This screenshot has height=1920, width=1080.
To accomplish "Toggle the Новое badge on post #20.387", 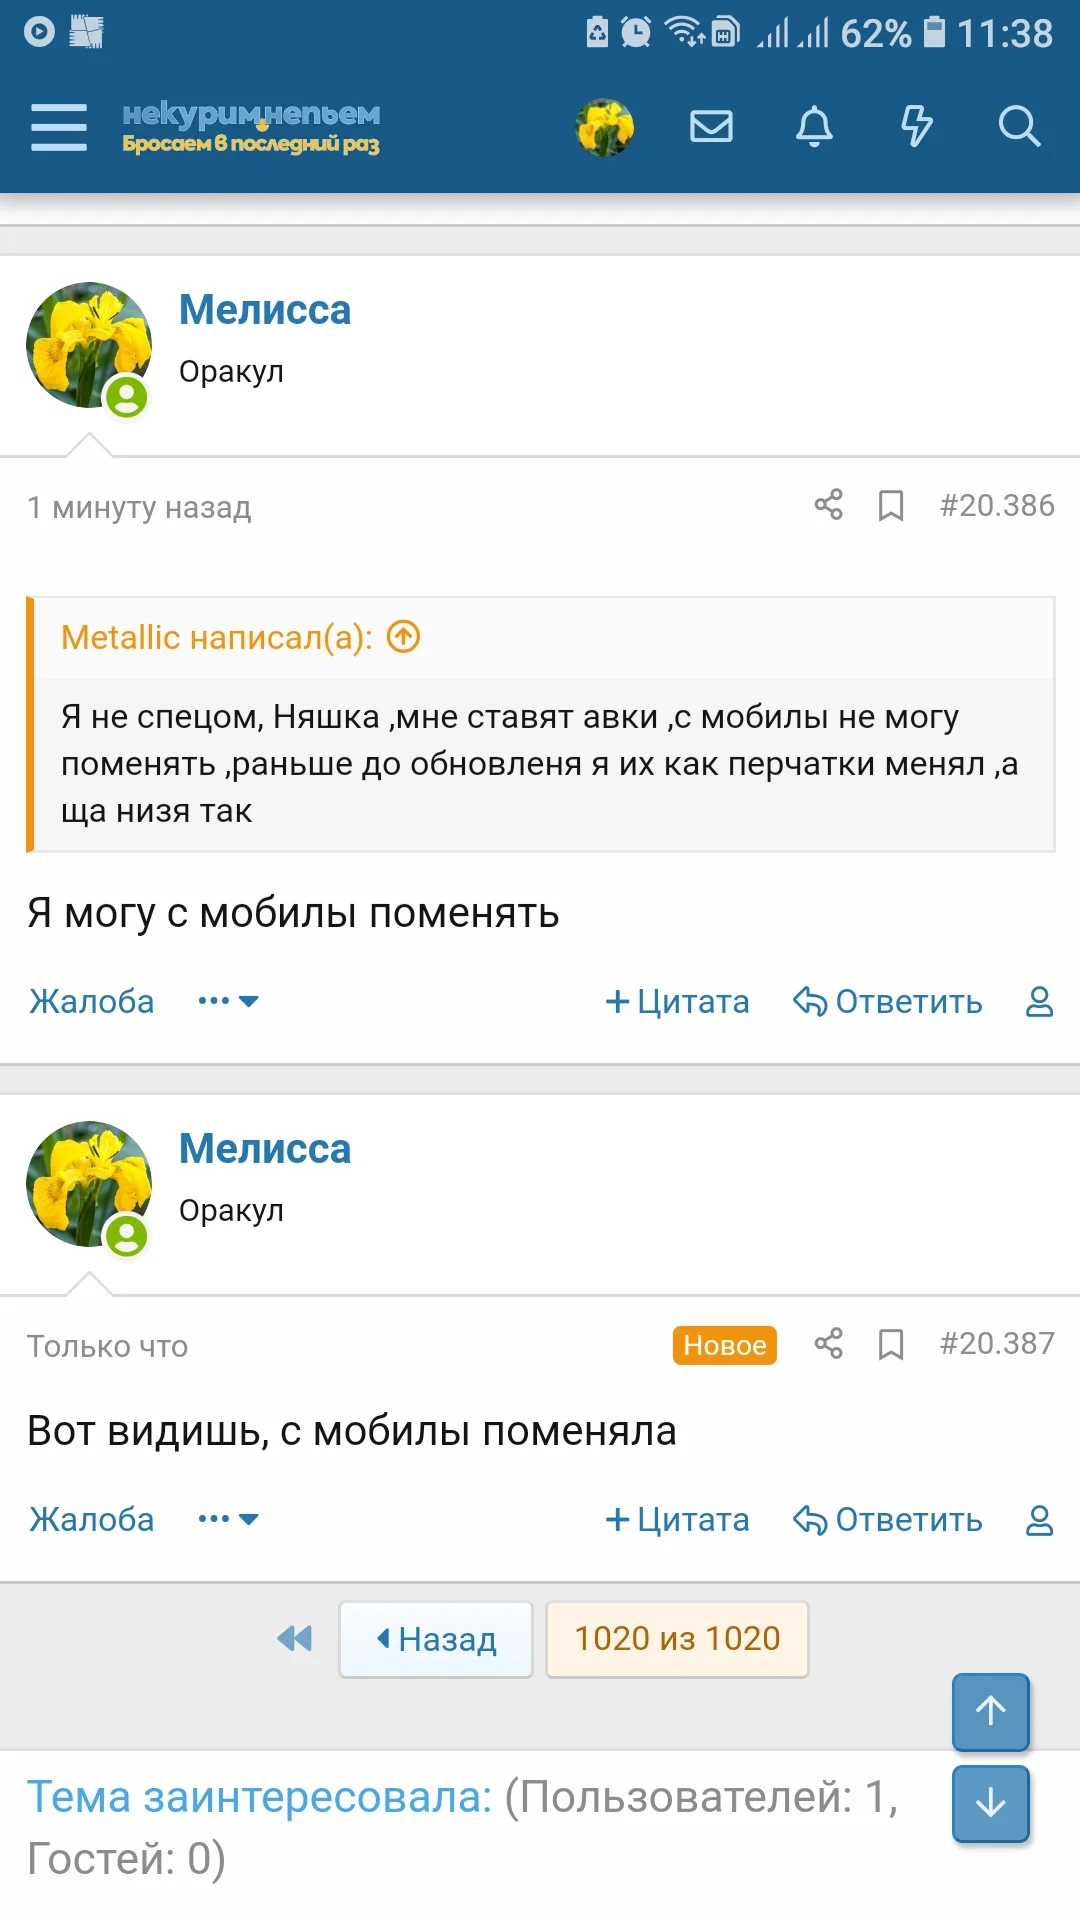I will click(724, 1345).
